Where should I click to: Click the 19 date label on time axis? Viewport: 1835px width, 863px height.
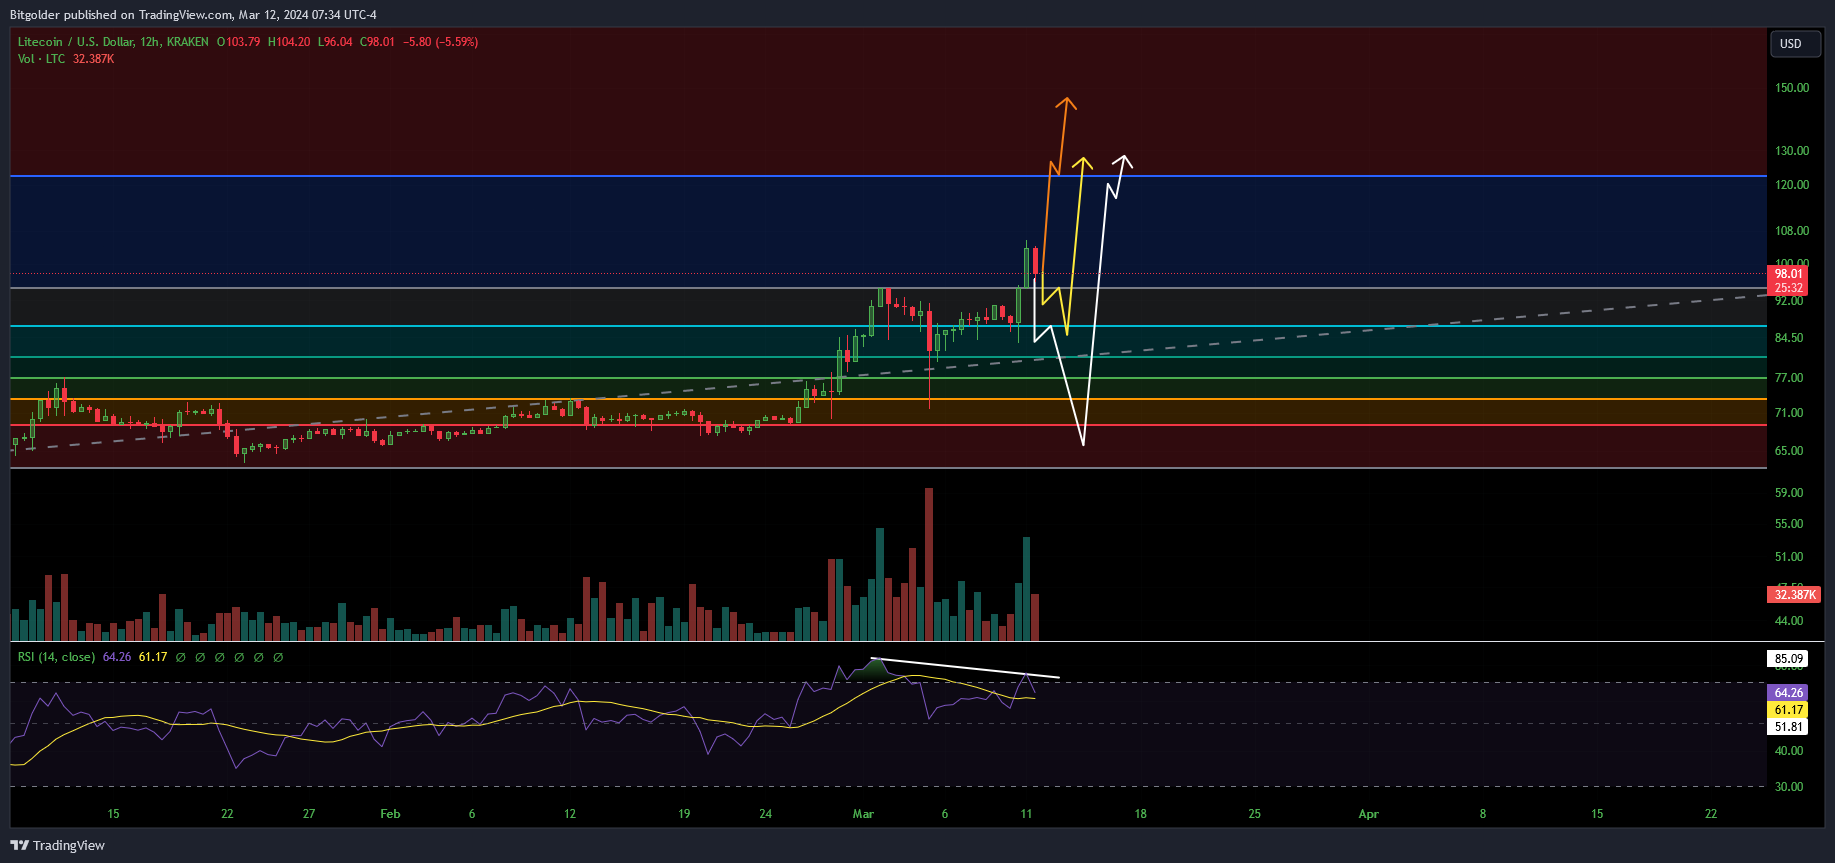point(684,814)
